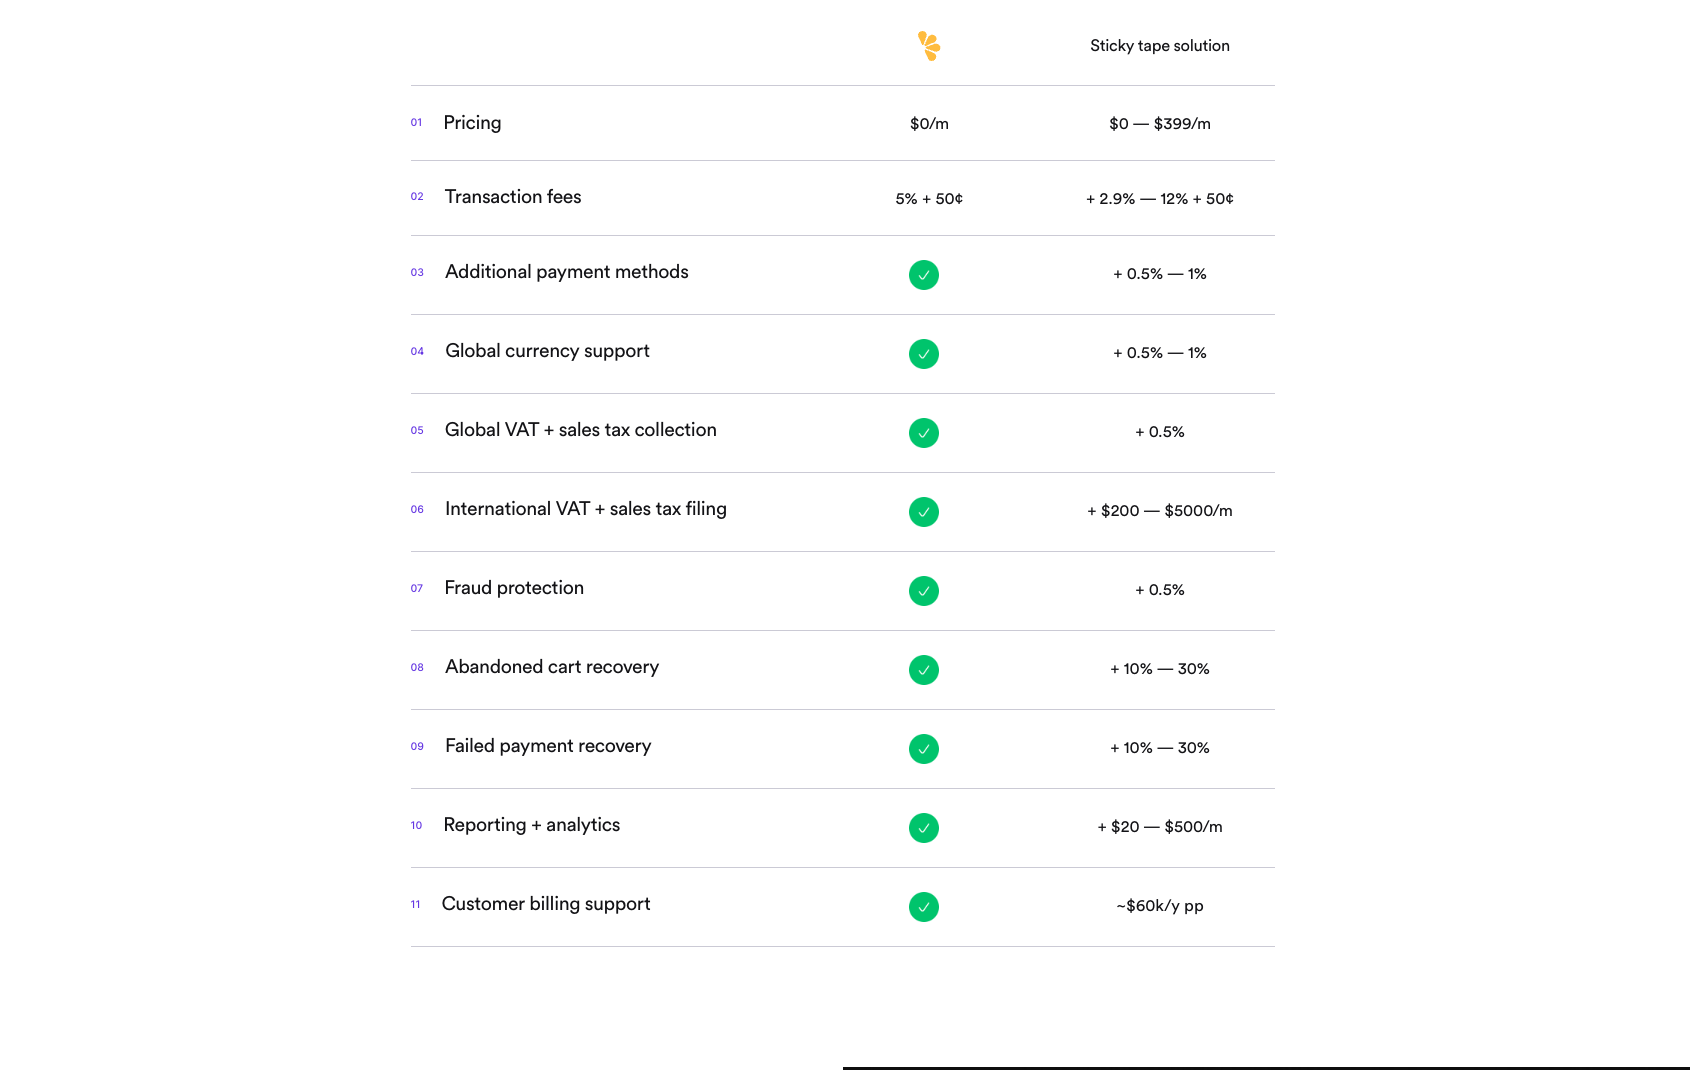The width and height of the screenshot is (1690, 1070).
Task: Click the green checkmark for International VAT filing
Action: (x=924, y=512)
